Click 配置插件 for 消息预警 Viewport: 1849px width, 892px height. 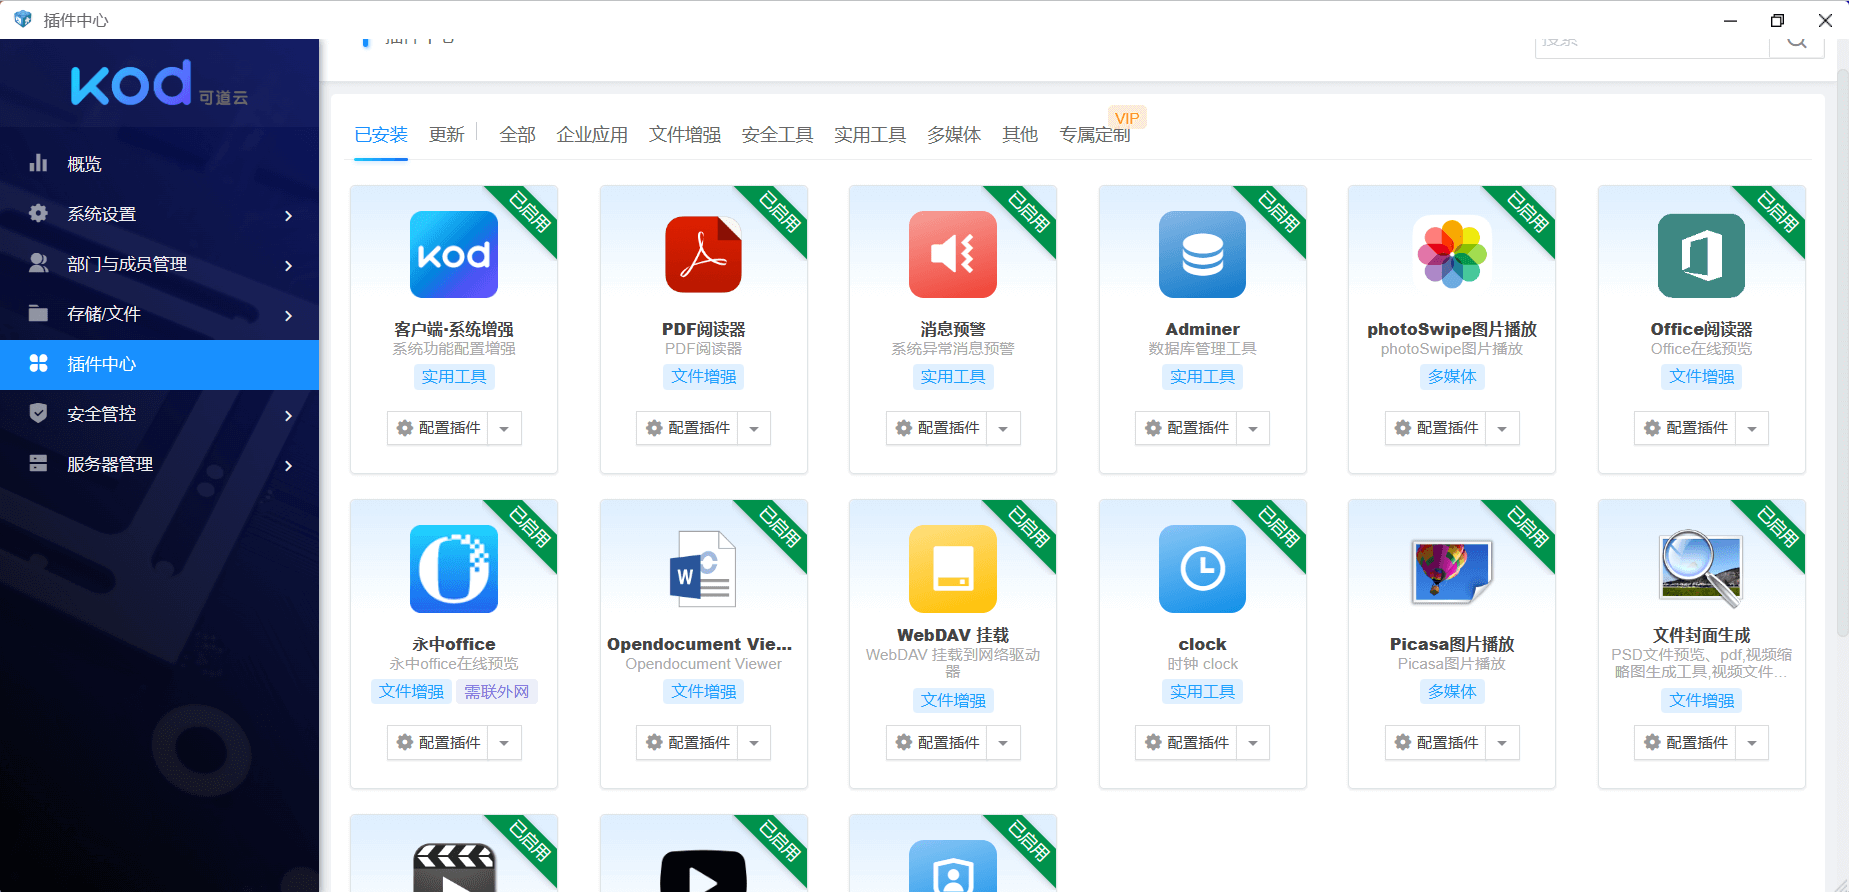(937, 428)
